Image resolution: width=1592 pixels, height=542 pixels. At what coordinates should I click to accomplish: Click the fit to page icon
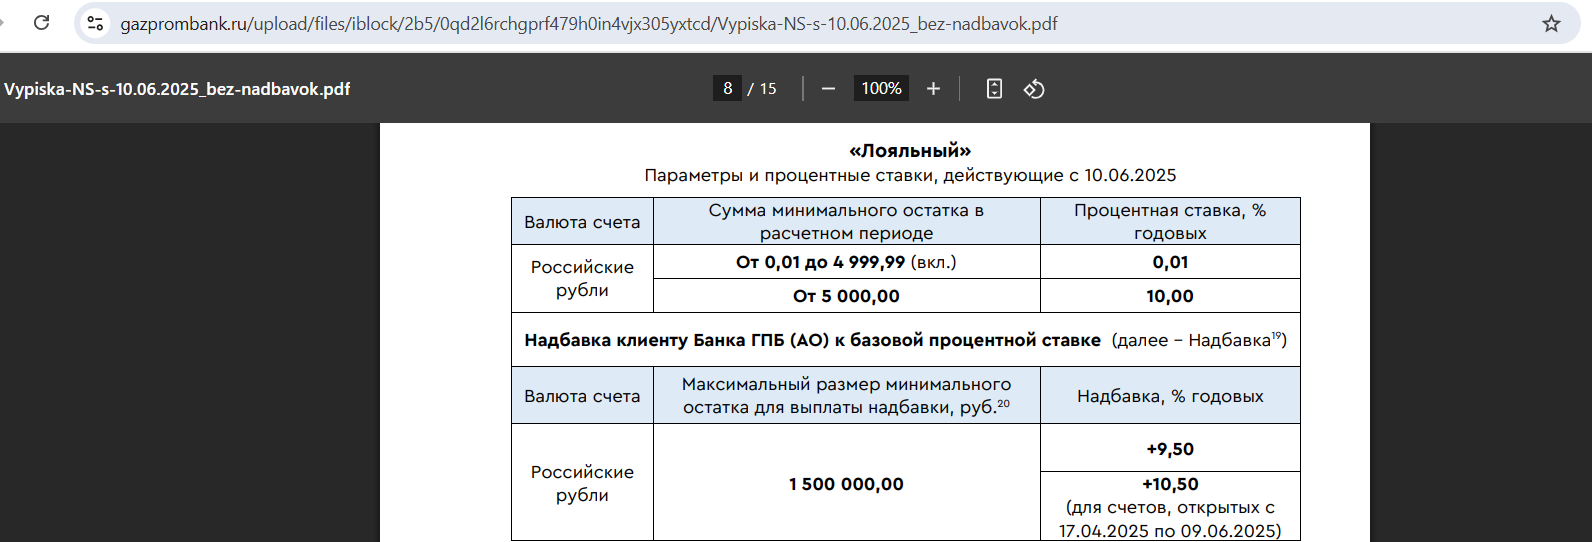click(x=994, y=89)
